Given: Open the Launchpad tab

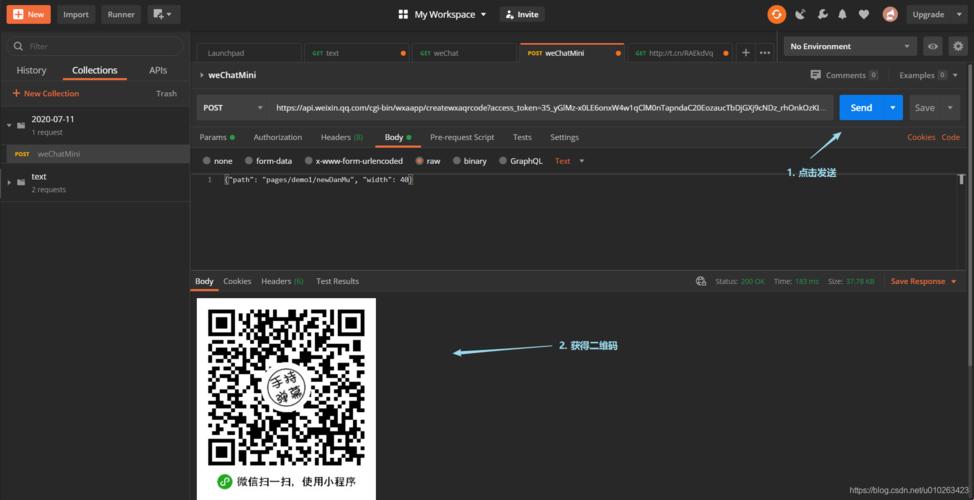Looking at the screenshot, I should tap(248, 53).
